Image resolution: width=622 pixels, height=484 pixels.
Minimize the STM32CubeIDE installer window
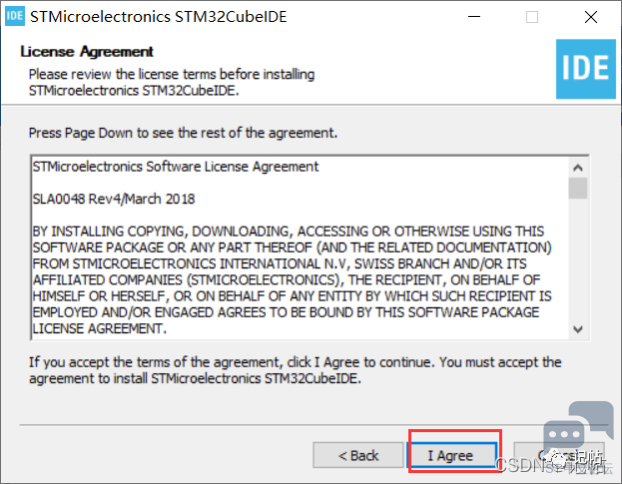pos(474,17)
